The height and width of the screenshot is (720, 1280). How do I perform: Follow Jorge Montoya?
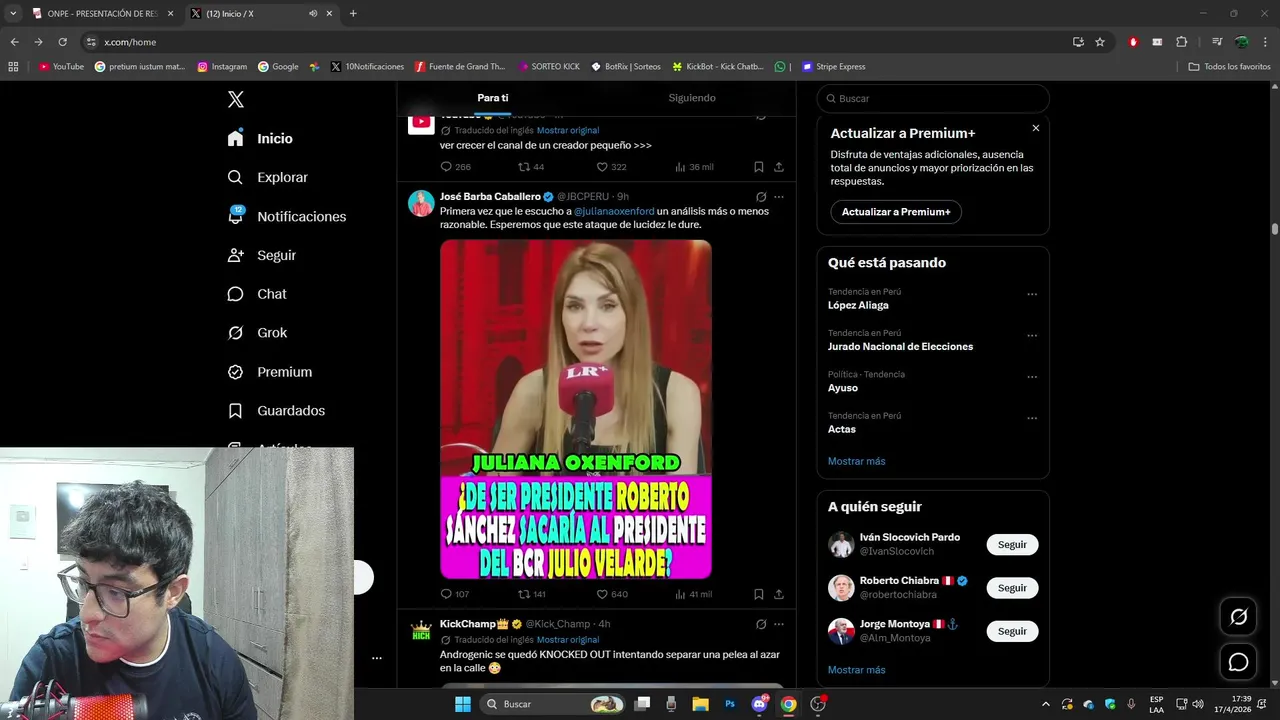tap(1012, 631)
